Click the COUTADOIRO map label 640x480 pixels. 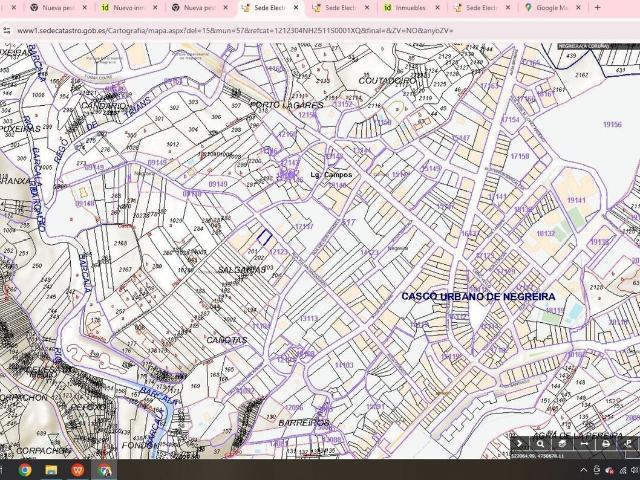tap(387, 81)
